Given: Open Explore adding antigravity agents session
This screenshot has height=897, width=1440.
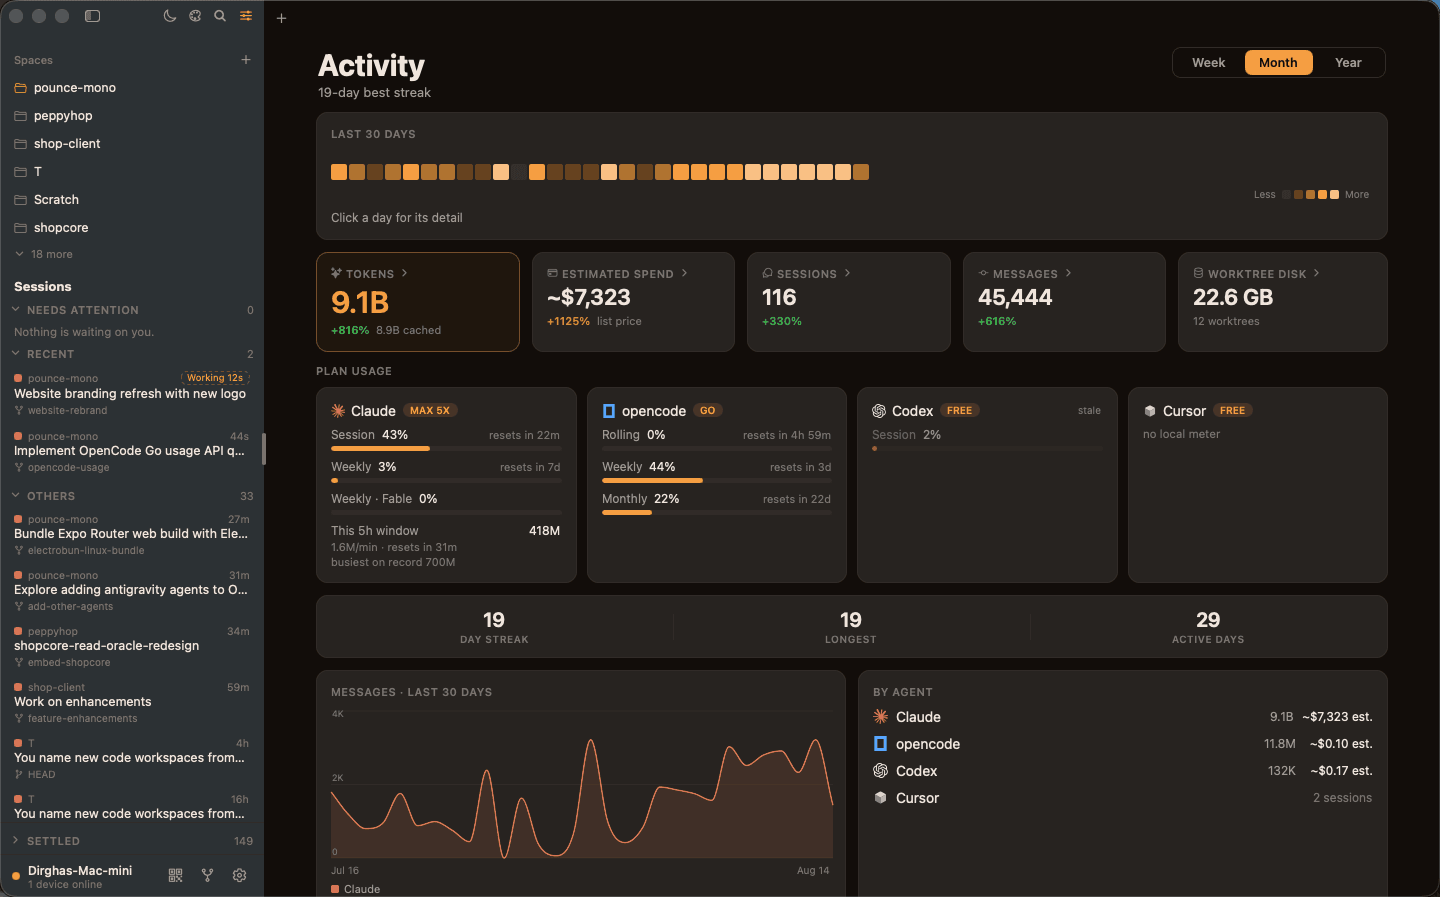Looking at the screenshot, I should pos(132,590).
